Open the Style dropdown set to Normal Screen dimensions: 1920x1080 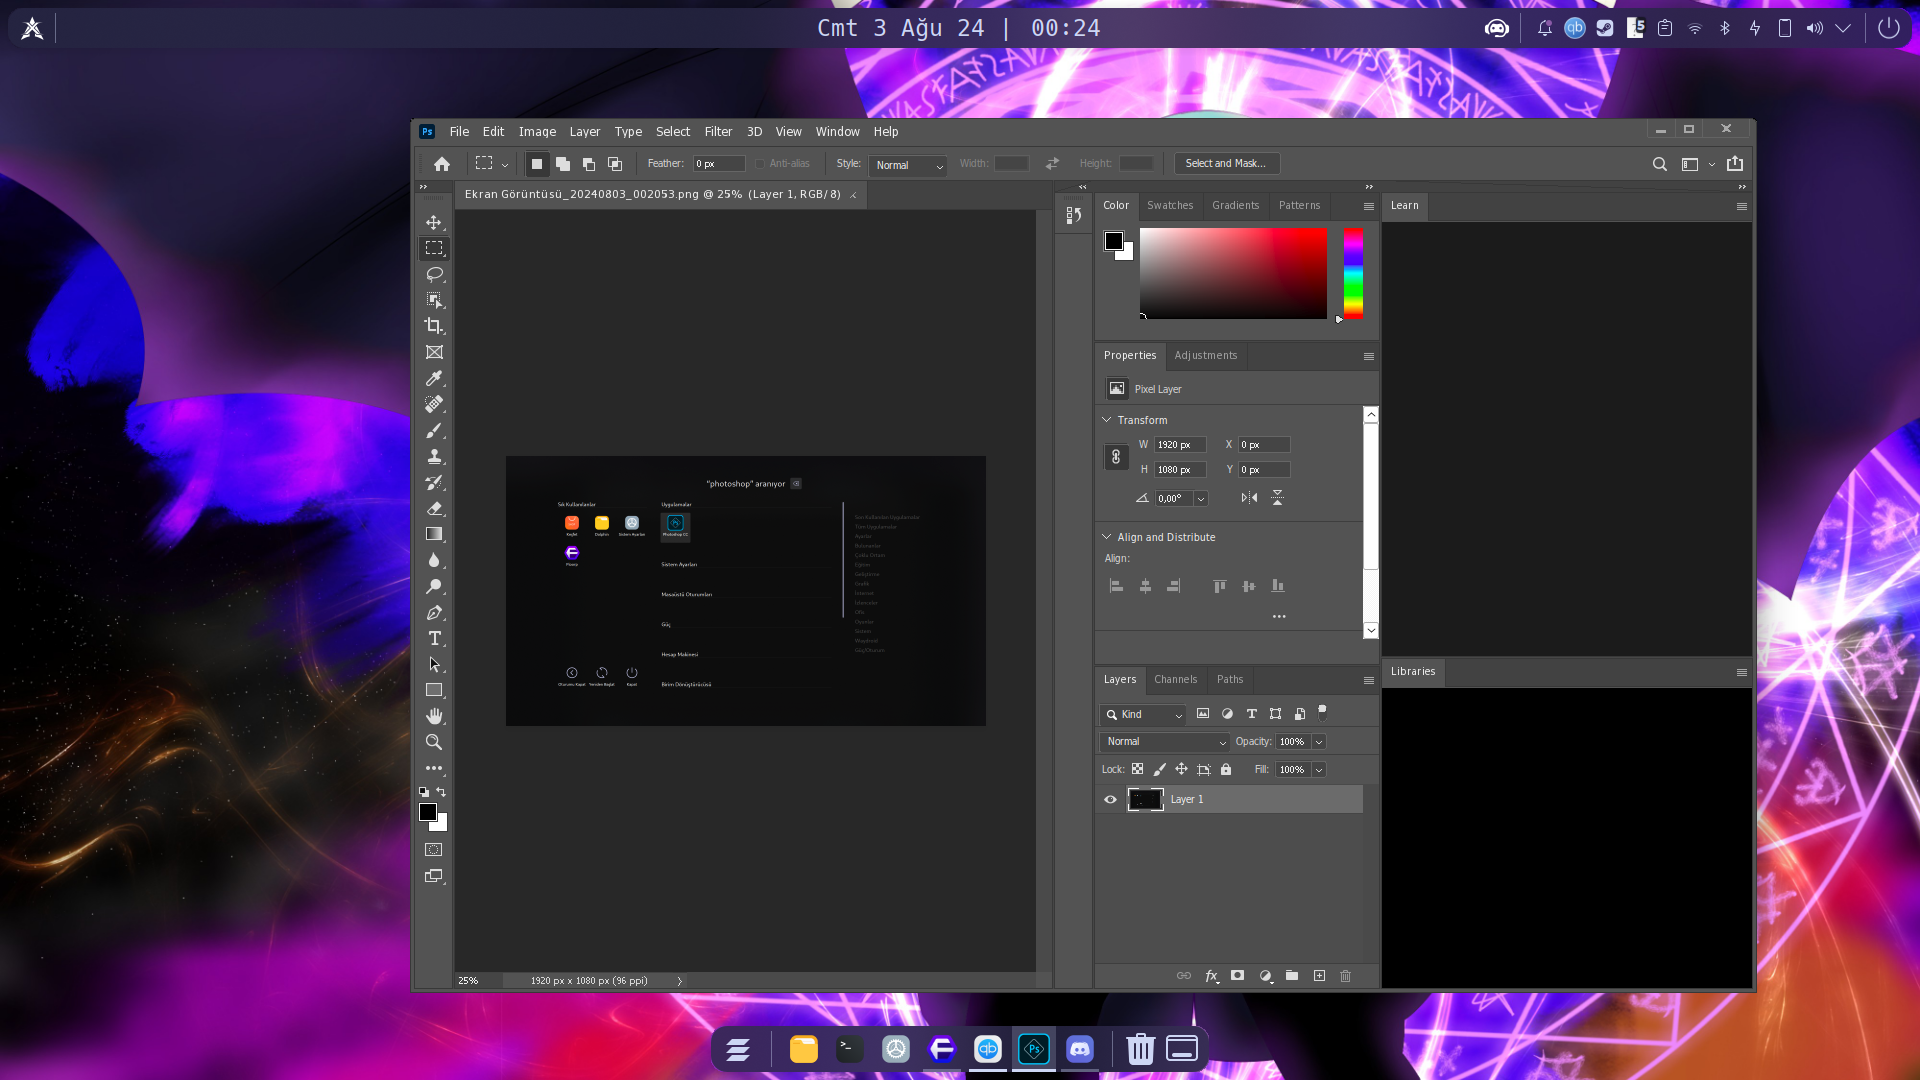[908, 165]
